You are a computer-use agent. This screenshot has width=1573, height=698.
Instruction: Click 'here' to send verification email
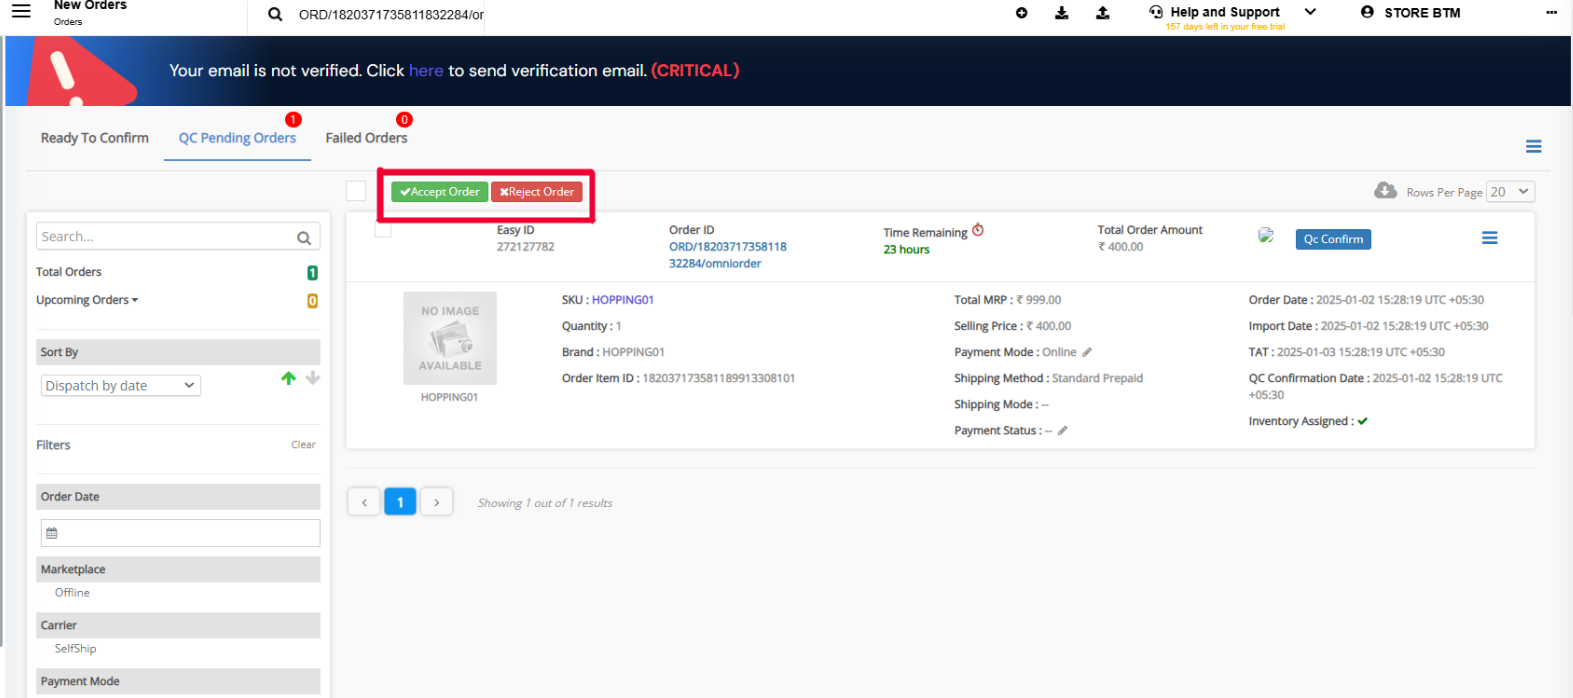pos(426,71)
